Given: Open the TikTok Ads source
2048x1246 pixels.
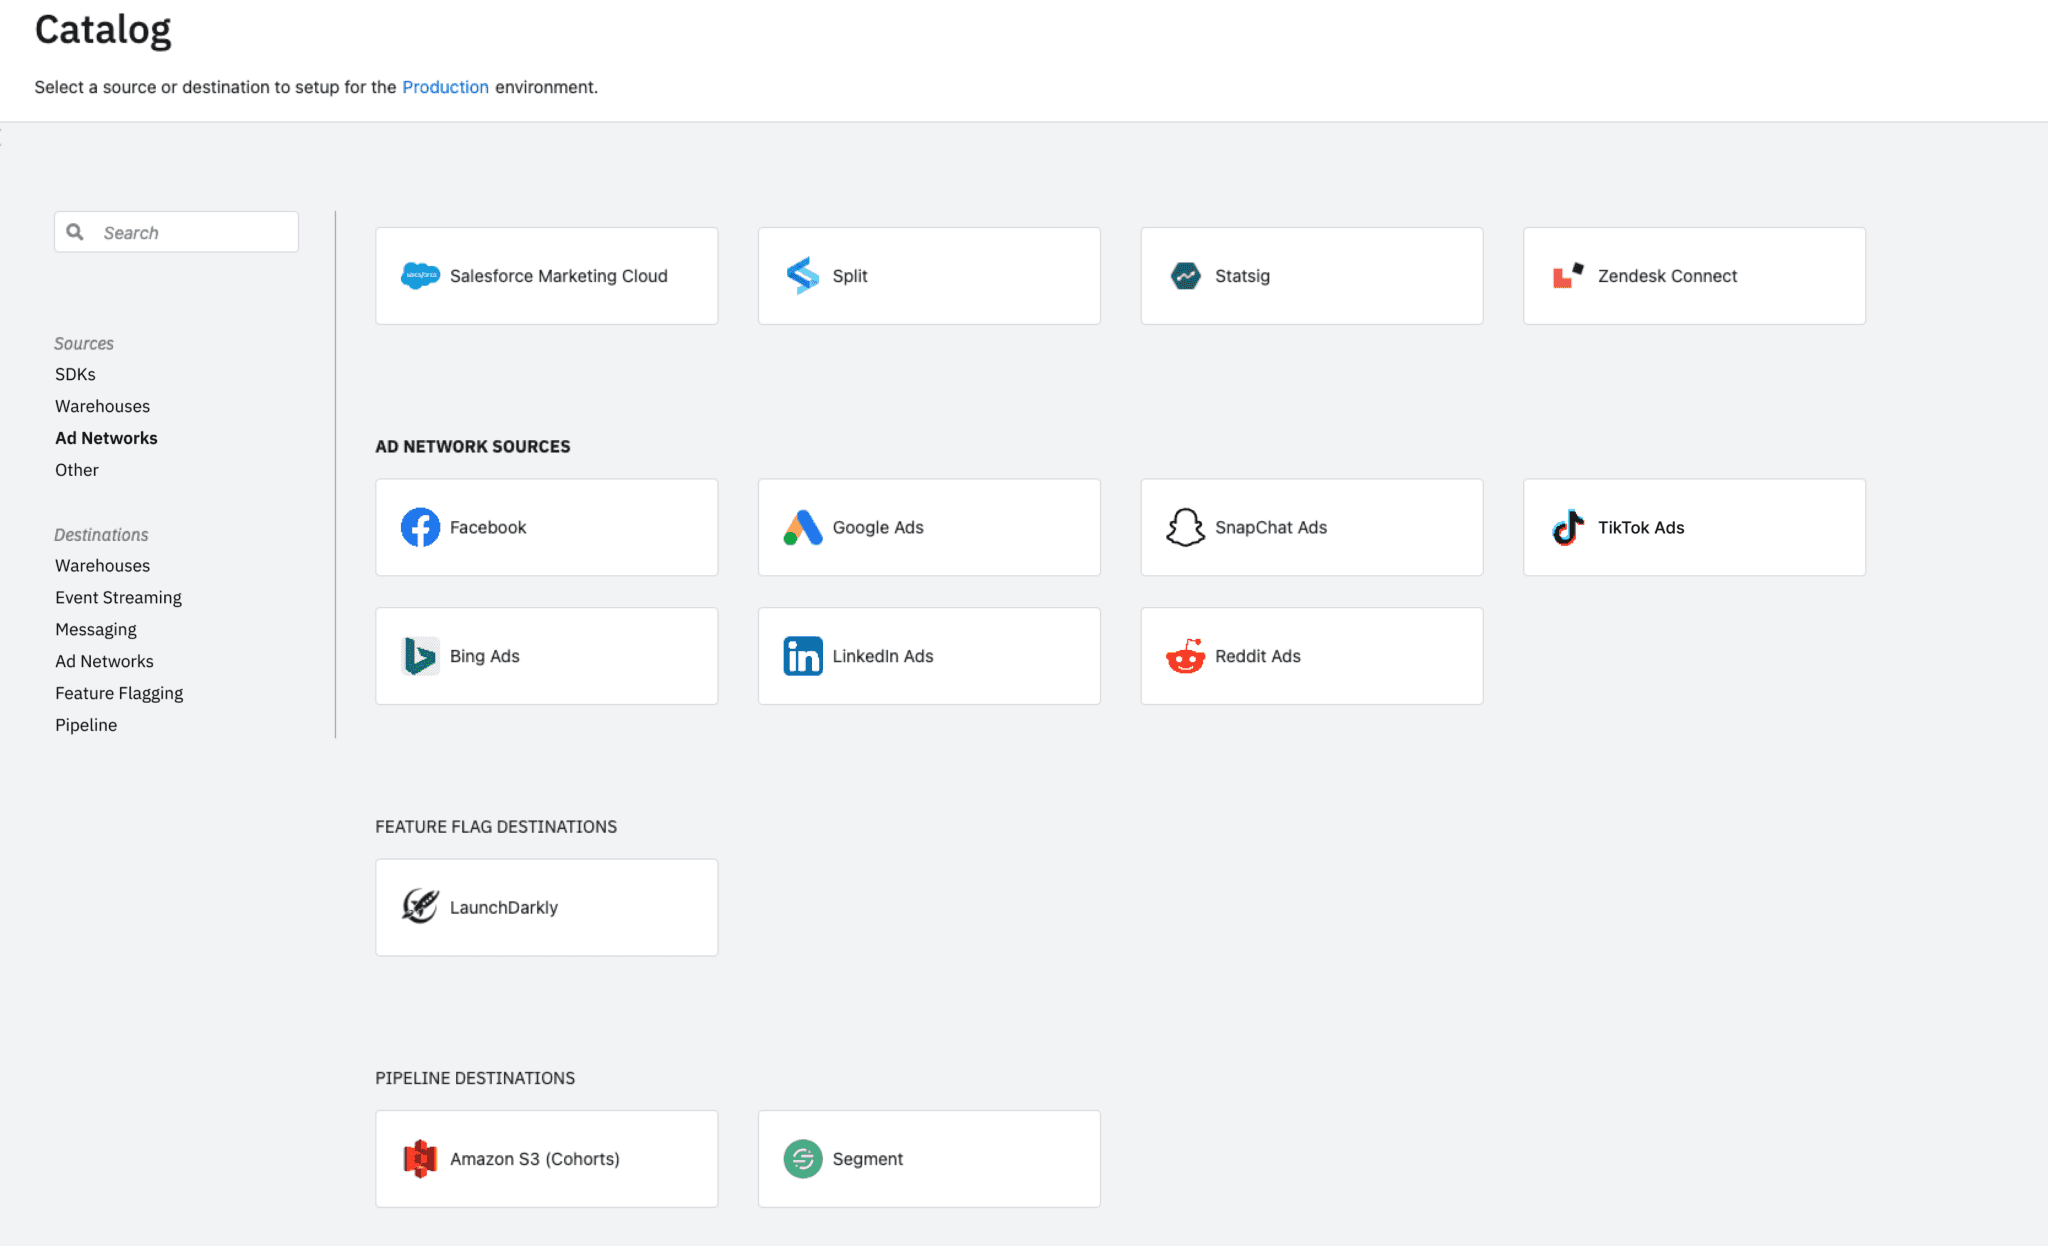Looking at the screenshot, I should (x=1693, y=527).
